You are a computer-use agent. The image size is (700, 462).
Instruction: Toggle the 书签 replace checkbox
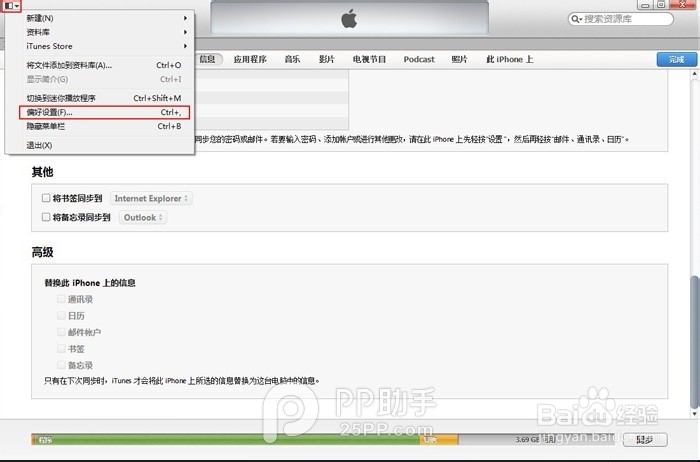[x=61, y=348]
